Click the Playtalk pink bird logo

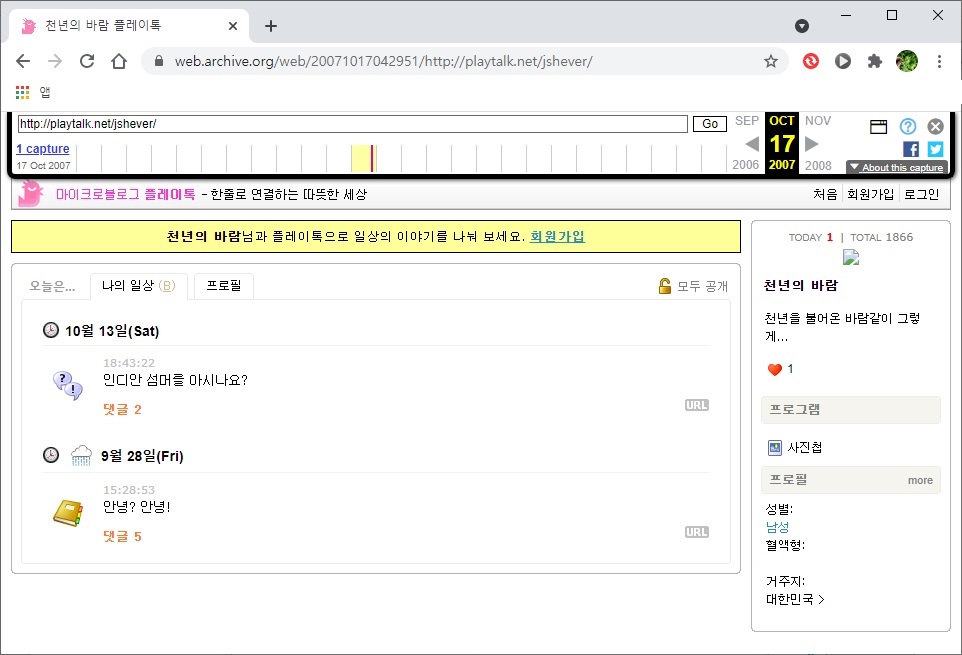[29, 194]
